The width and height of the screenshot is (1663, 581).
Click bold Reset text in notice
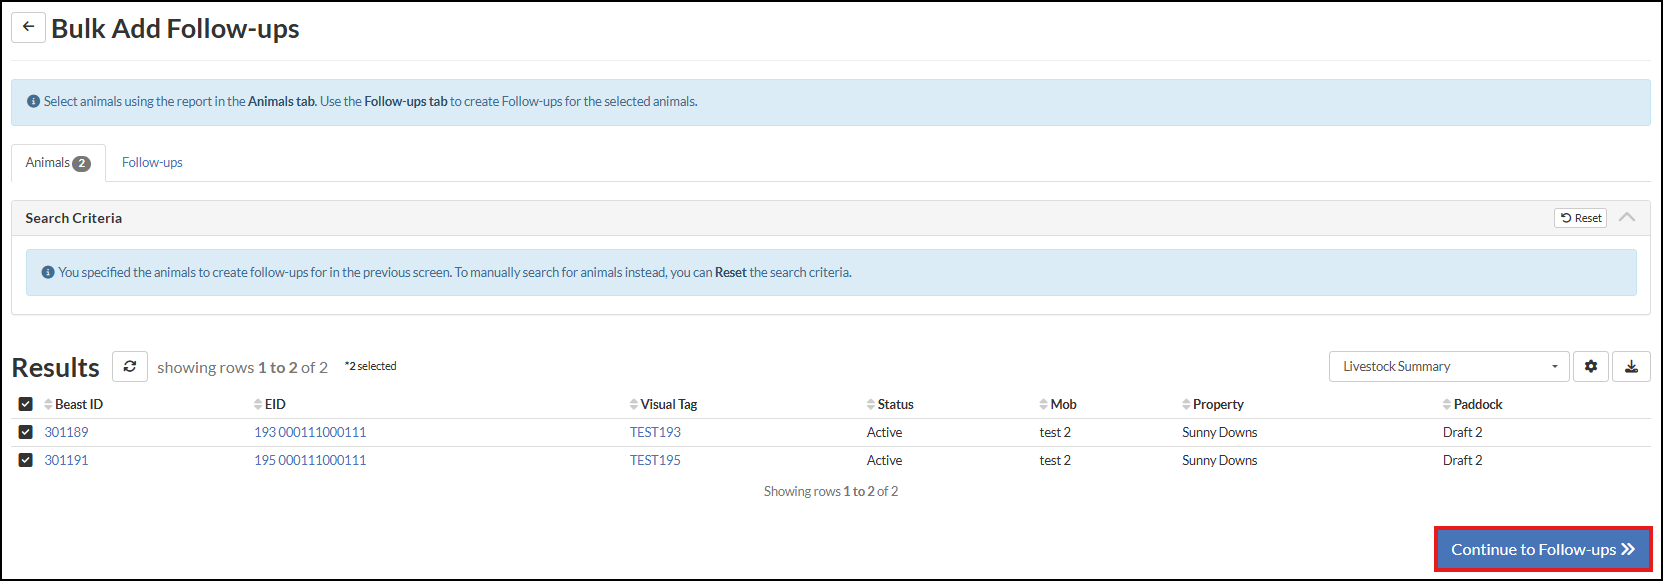730,272
